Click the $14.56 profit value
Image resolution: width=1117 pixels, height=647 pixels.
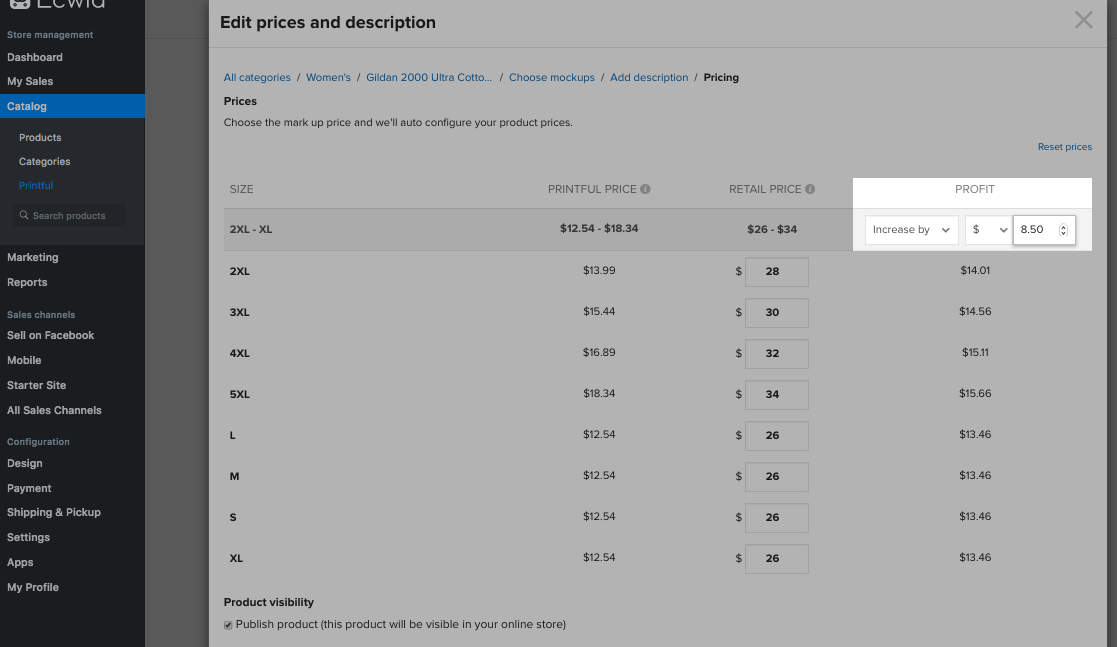click(975, 311)
